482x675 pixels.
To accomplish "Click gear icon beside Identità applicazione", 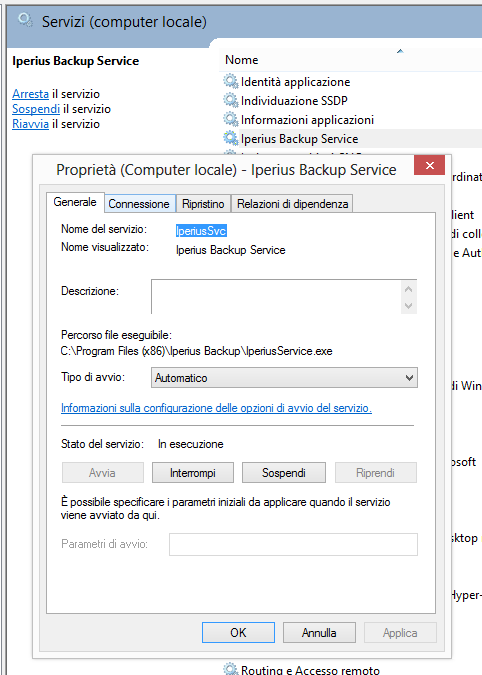I will (231, 81).
